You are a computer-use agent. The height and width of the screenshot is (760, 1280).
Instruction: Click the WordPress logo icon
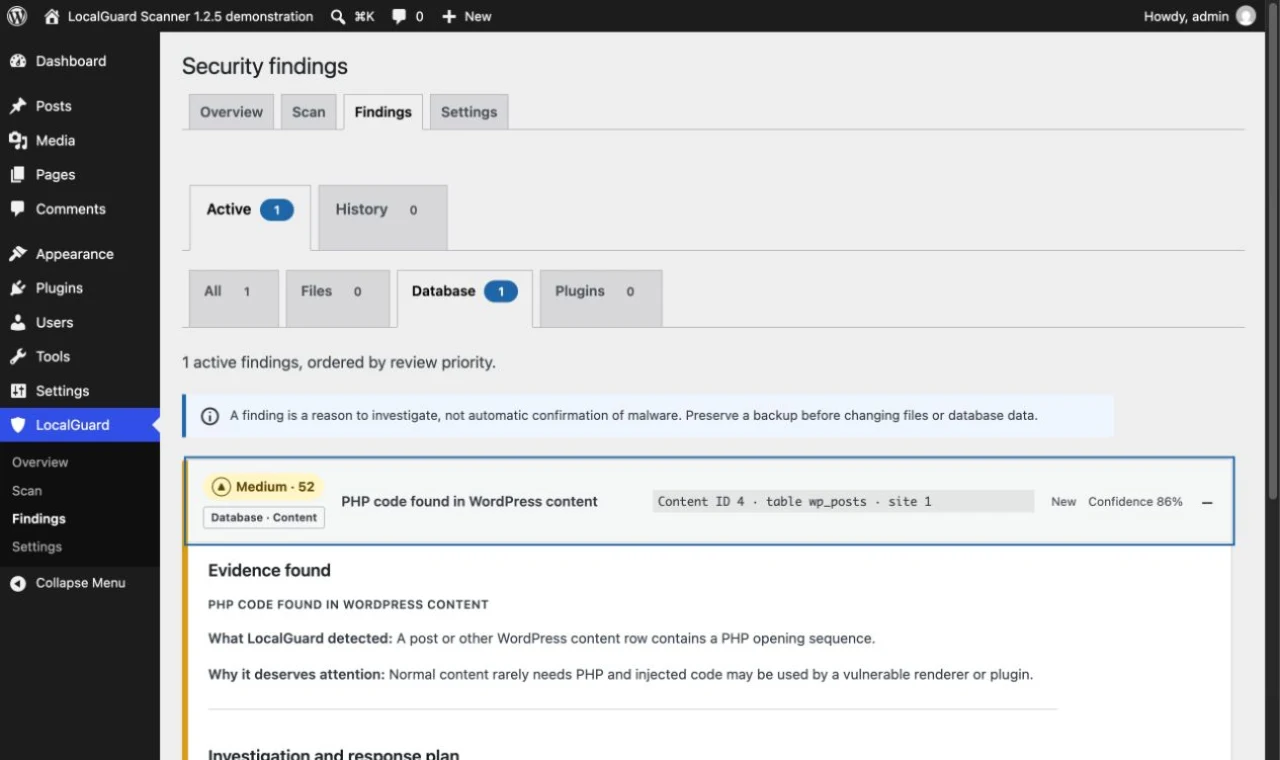17,16
